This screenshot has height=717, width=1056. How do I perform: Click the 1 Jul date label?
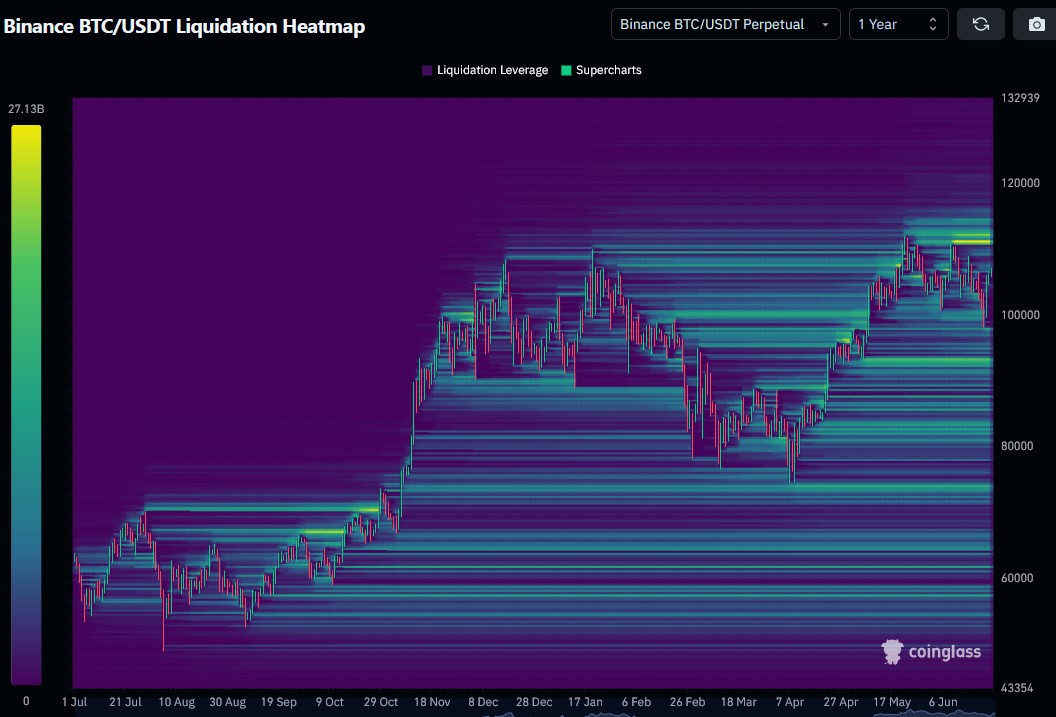75,702
